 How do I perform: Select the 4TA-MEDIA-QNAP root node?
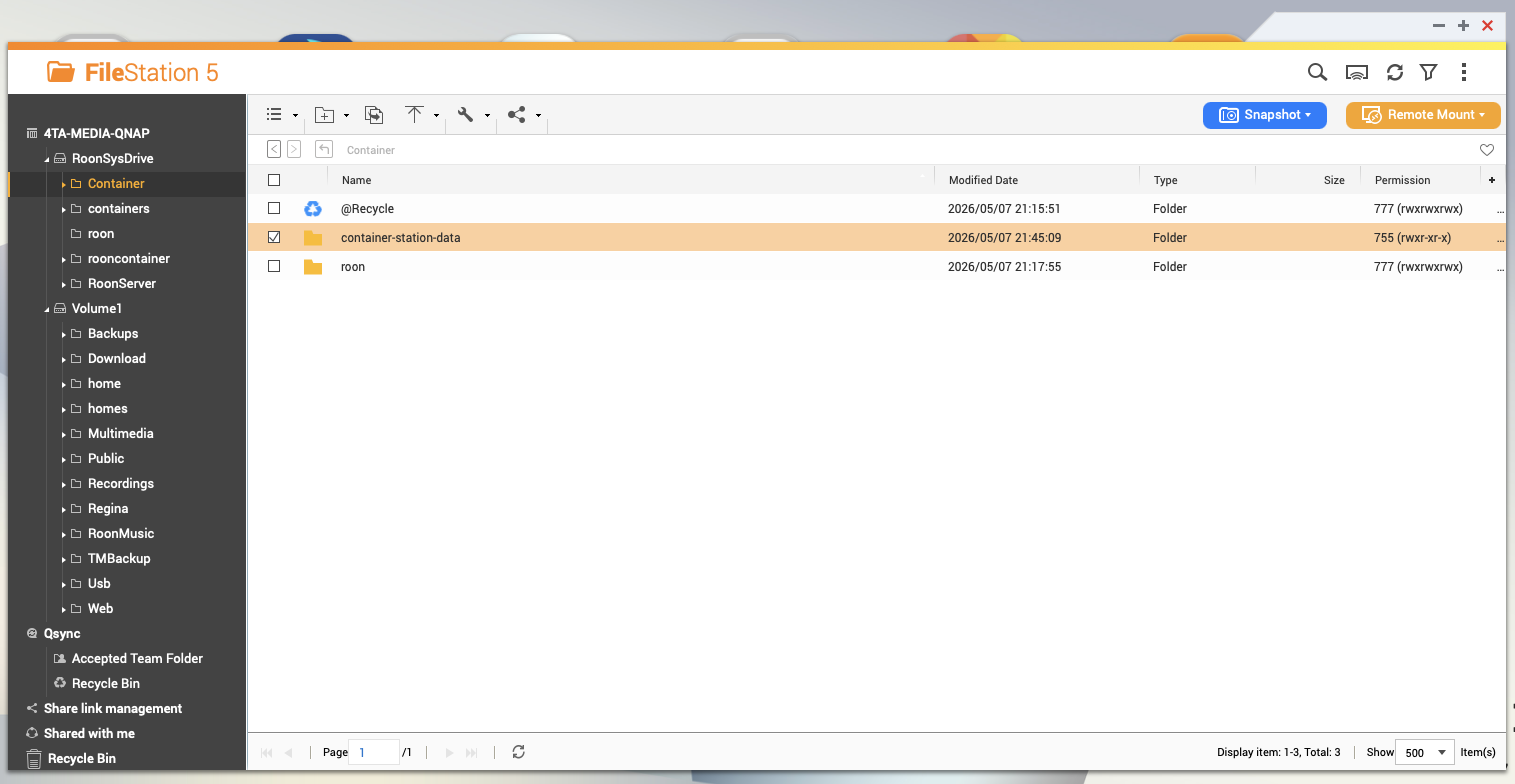point(96,133)
